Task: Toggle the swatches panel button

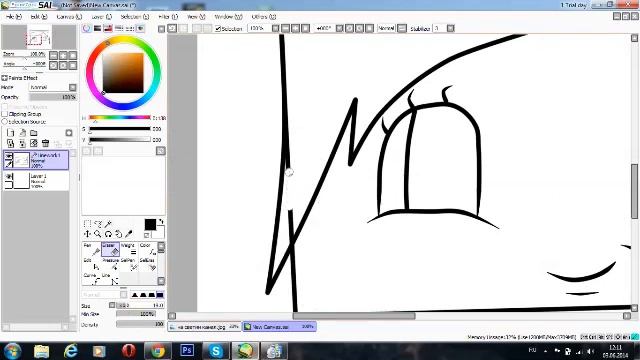Action: 130,28
